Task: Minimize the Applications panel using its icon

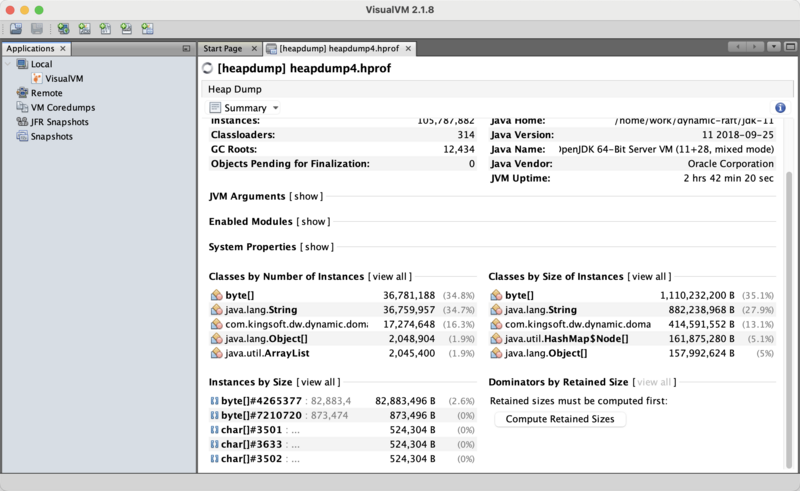Action: click(186, 48)
